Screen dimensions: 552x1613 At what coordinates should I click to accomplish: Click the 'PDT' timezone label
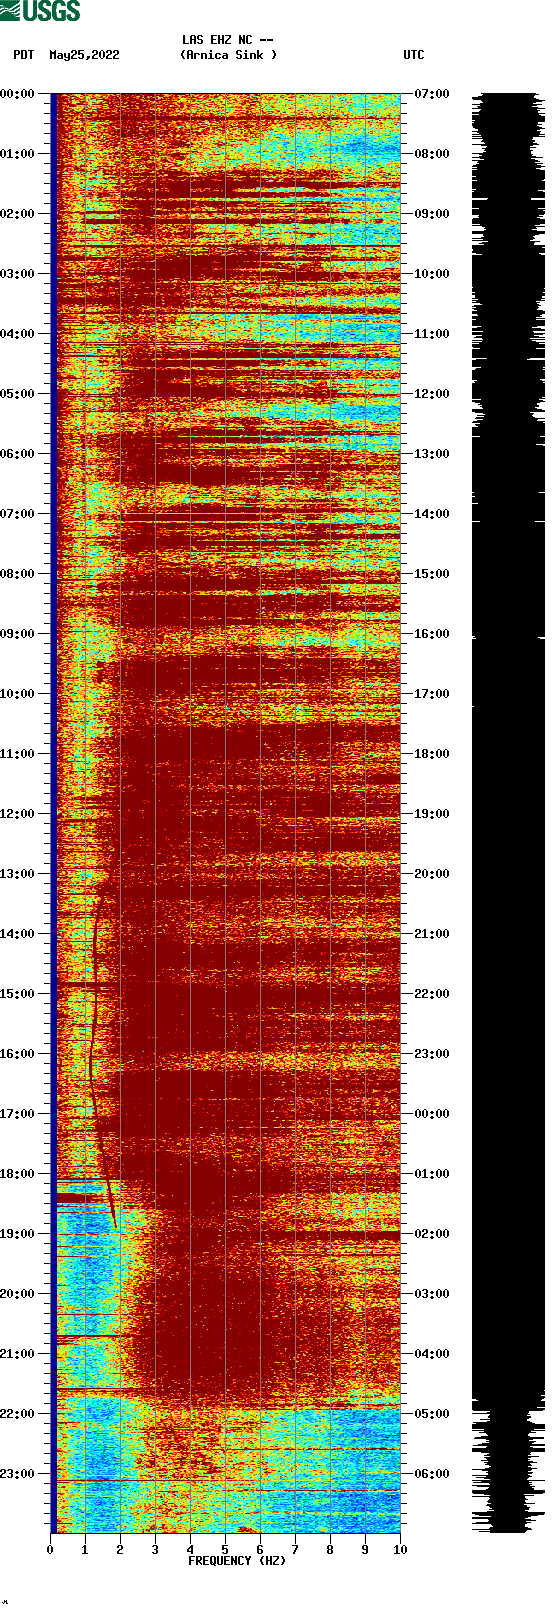(x=24, y=55)
